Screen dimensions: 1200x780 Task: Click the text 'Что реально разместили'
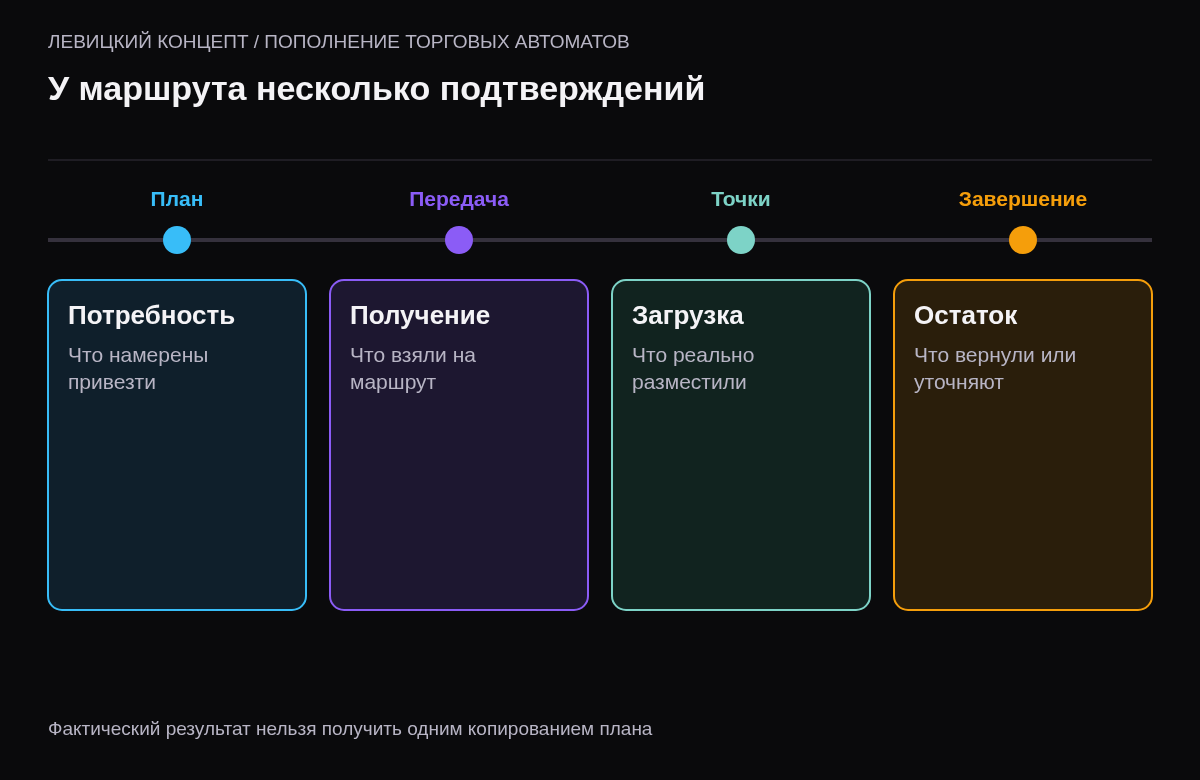(x=693, y=368)
